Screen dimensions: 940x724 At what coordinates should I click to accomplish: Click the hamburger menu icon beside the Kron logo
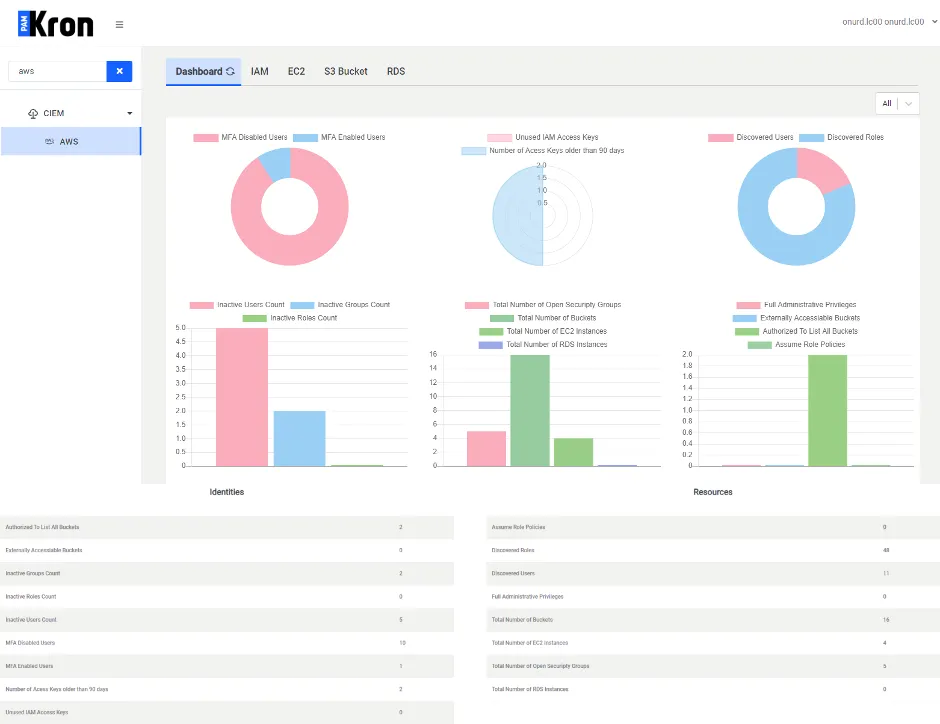click(119, 25)
